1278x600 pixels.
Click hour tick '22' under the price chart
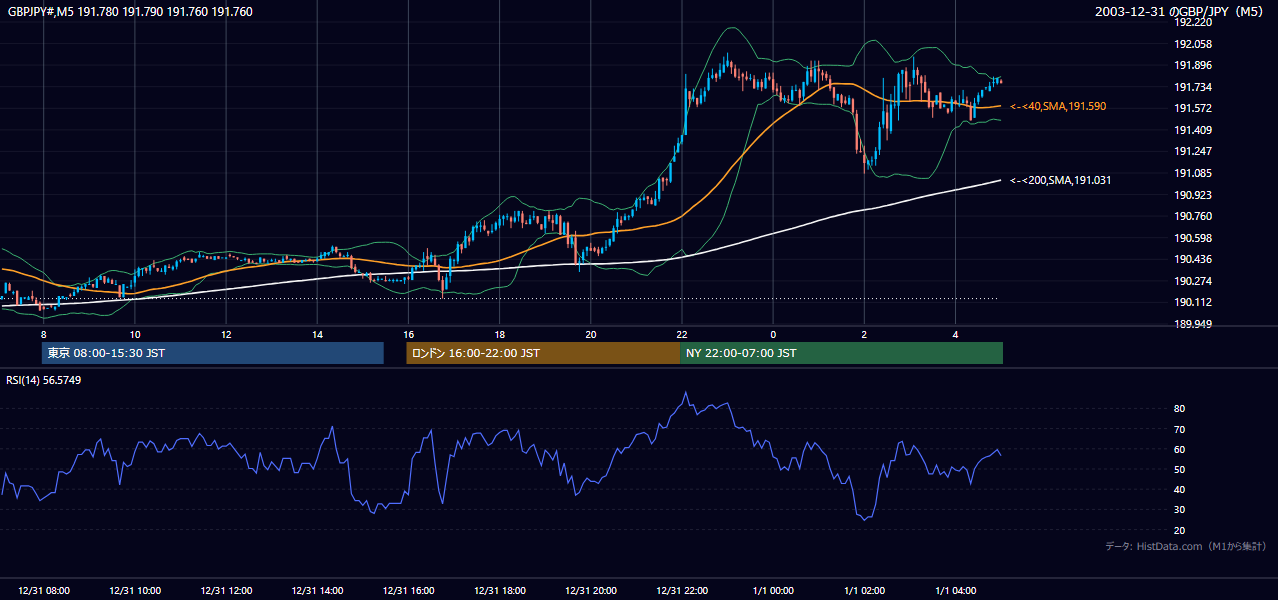[x=681, y=334]
